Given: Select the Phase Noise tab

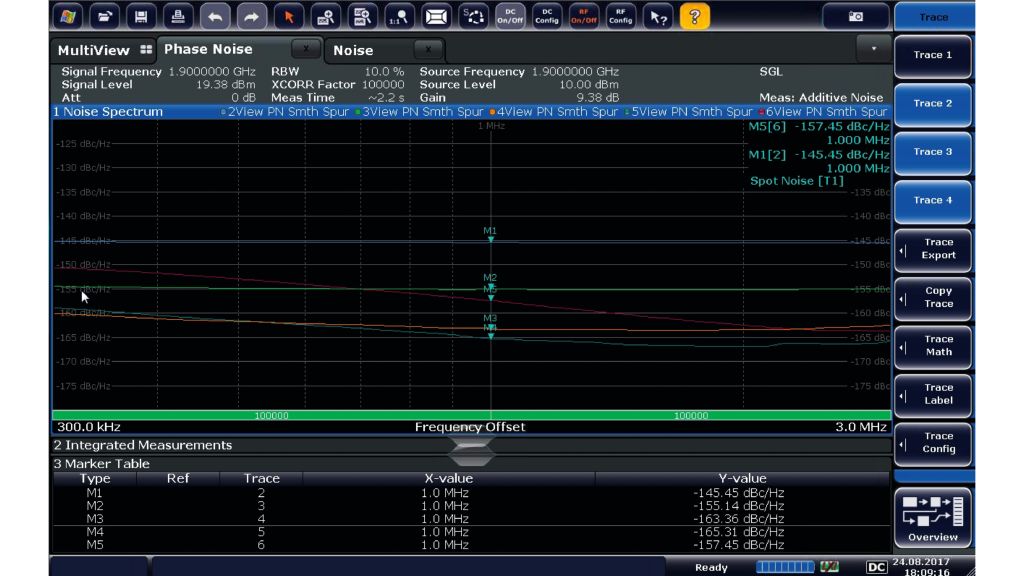Looking at the screenshot, I should pos(208,49).
